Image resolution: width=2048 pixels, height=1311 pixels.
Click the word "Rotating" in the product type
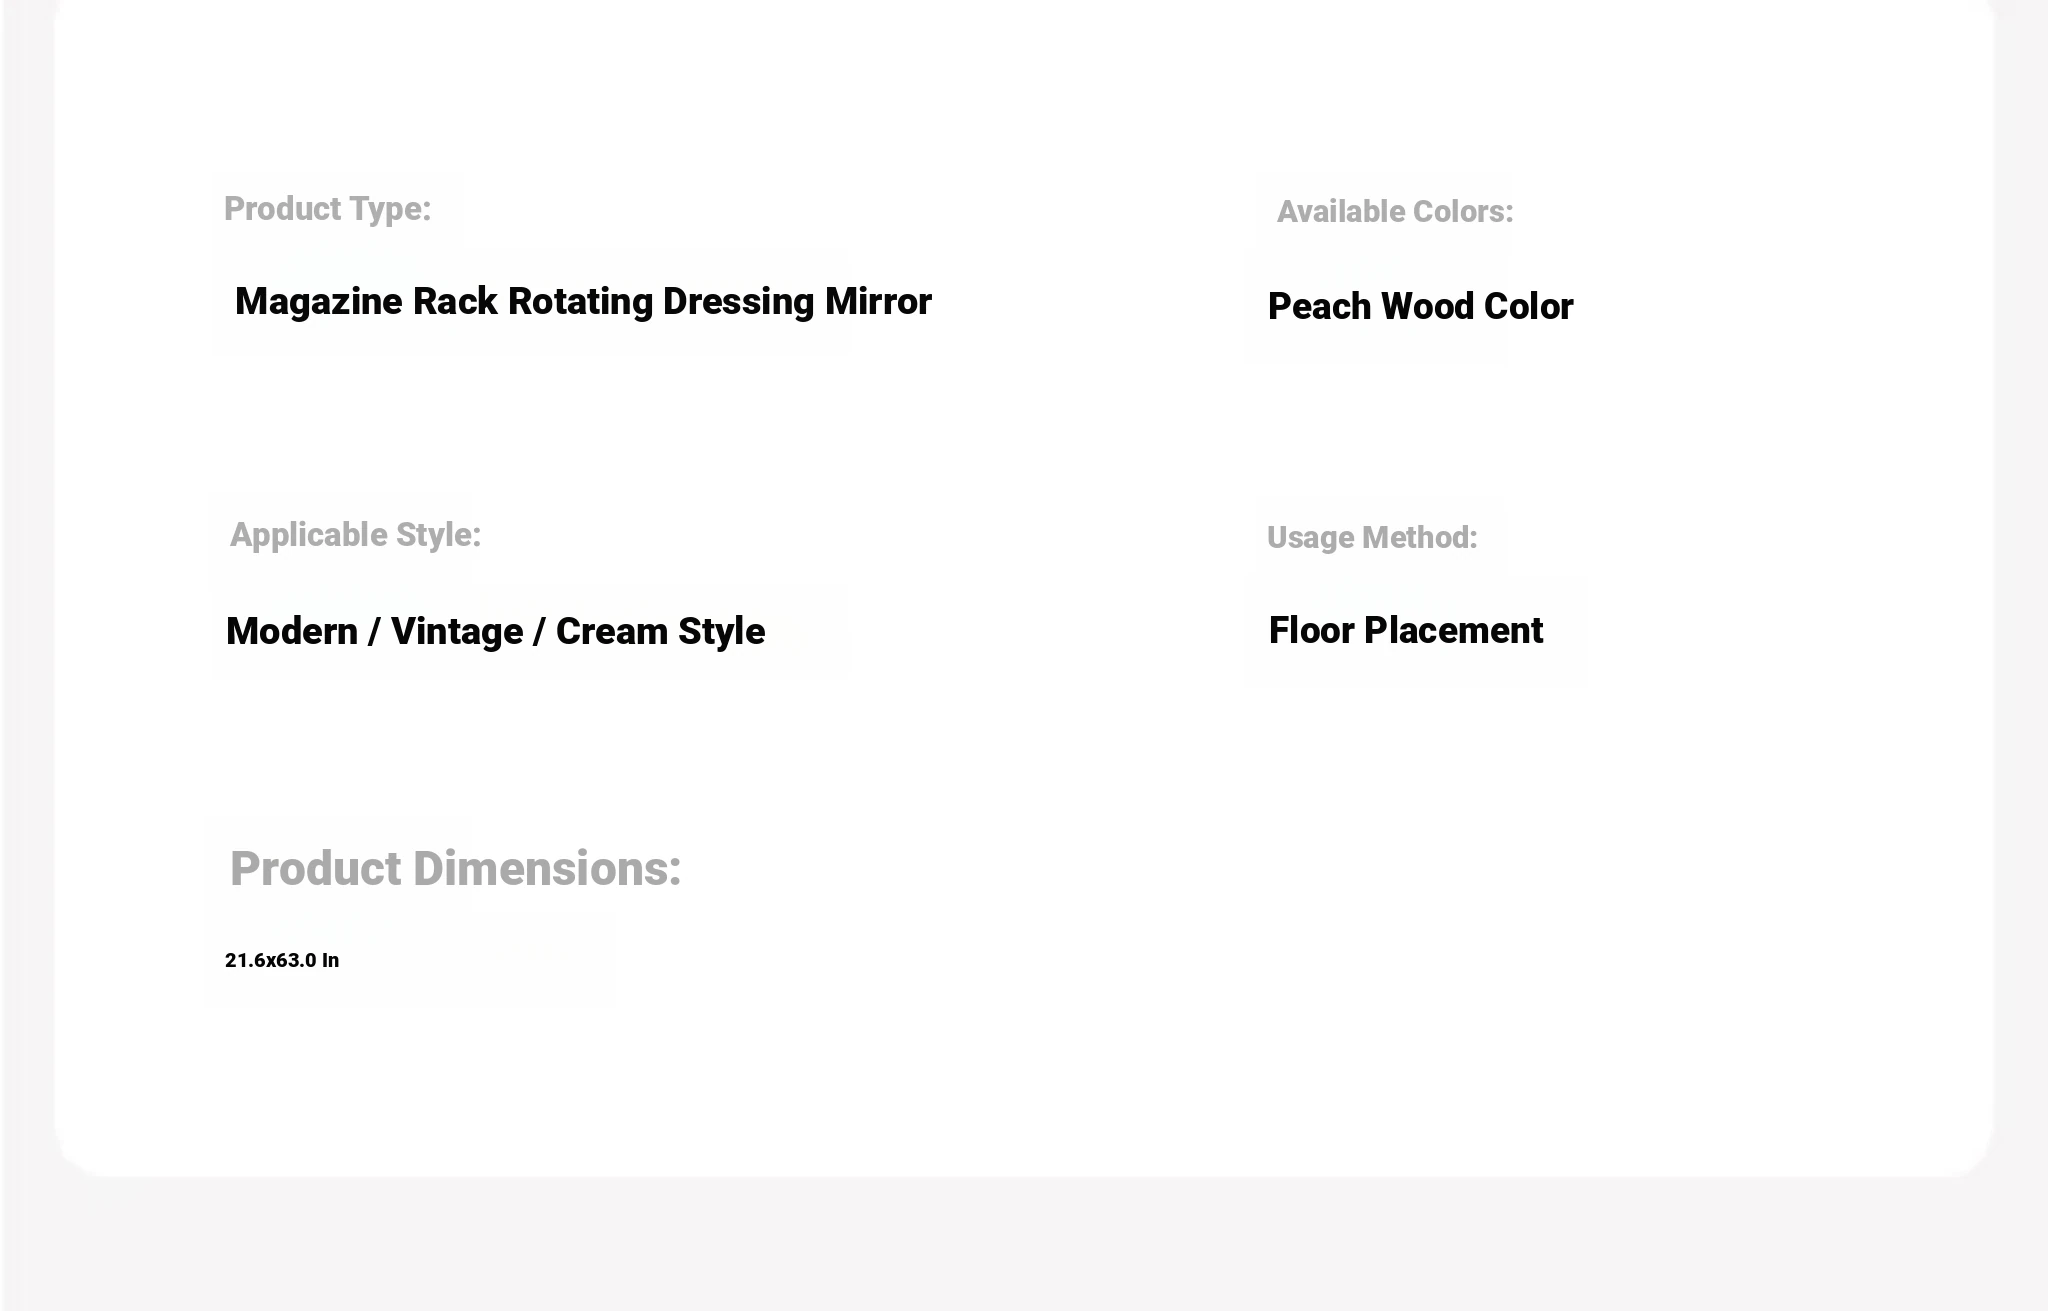pyautogui.click(x=581, y=302)
